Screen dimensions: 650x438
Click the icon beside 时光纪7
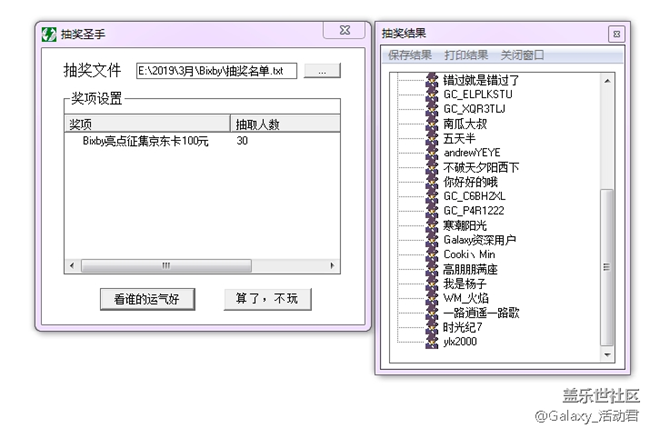click(x=432, y=327)
